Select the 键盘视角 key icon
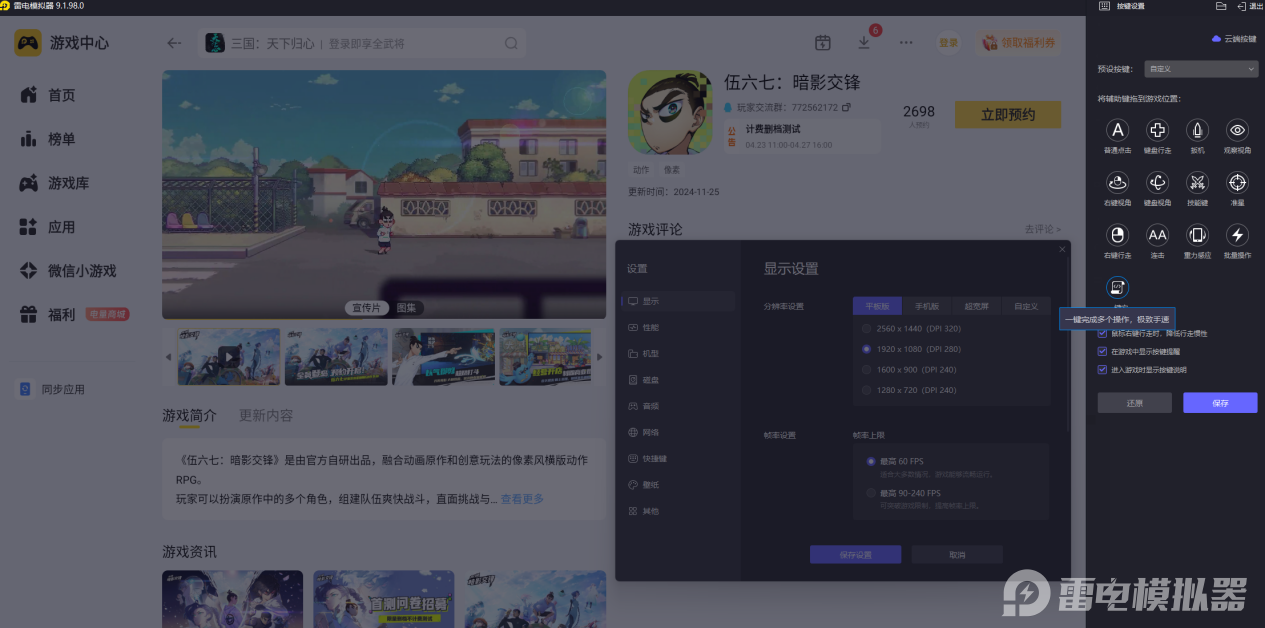The image size is (1265, 628). click(x=1157, y=182)
